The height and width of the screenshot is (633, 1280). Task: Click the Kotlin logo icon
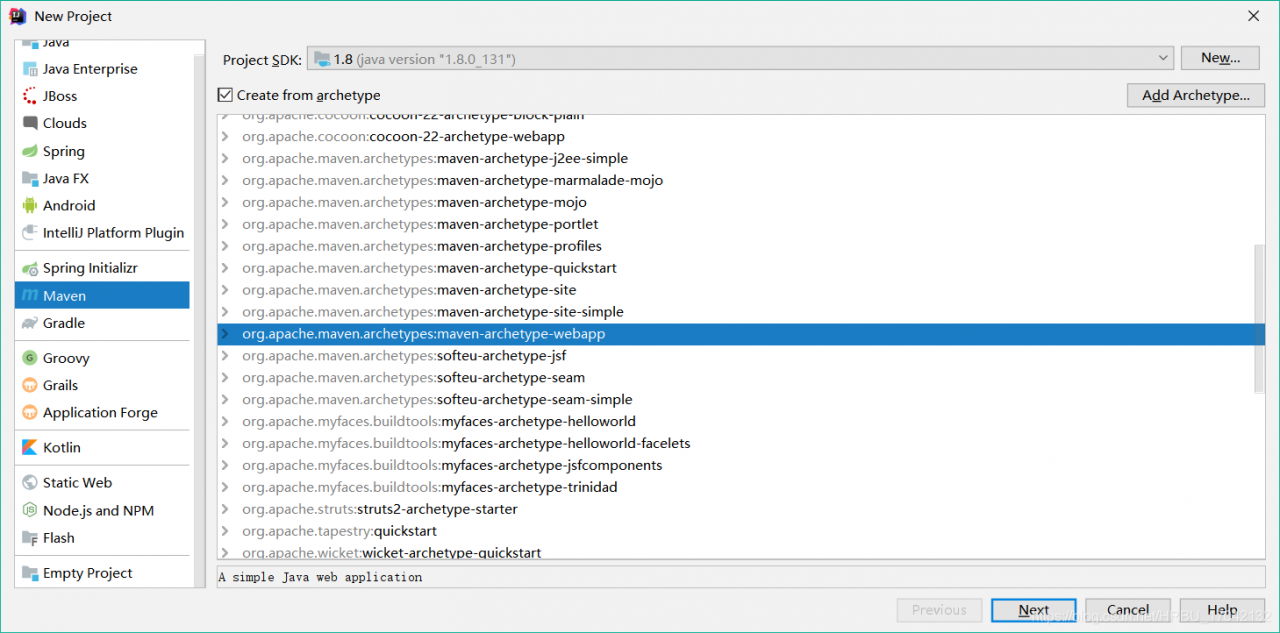[x=30, y=447]
